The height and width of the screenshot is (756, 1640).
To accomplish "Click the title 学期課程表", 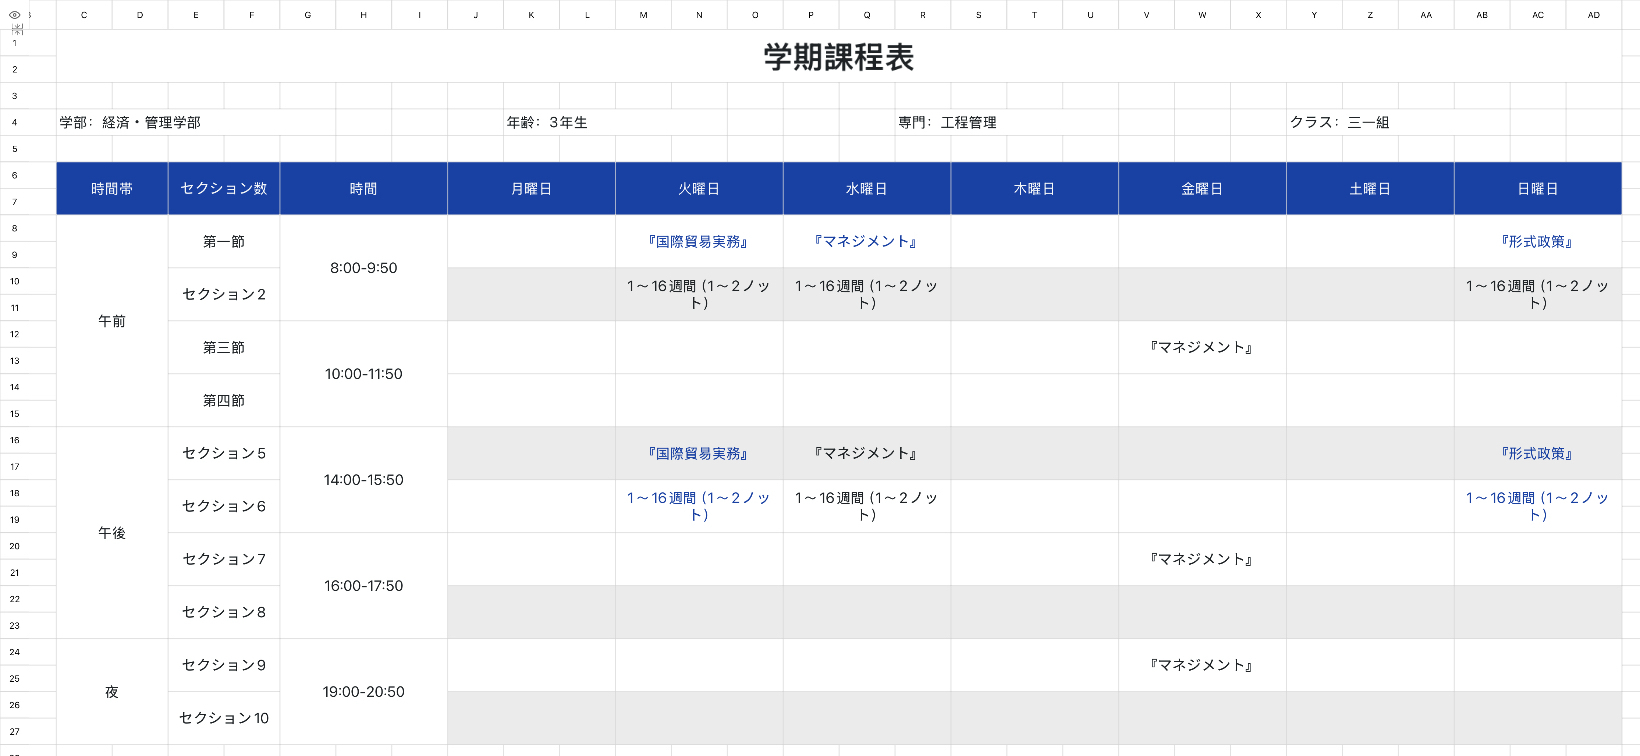I will [839, 57].
